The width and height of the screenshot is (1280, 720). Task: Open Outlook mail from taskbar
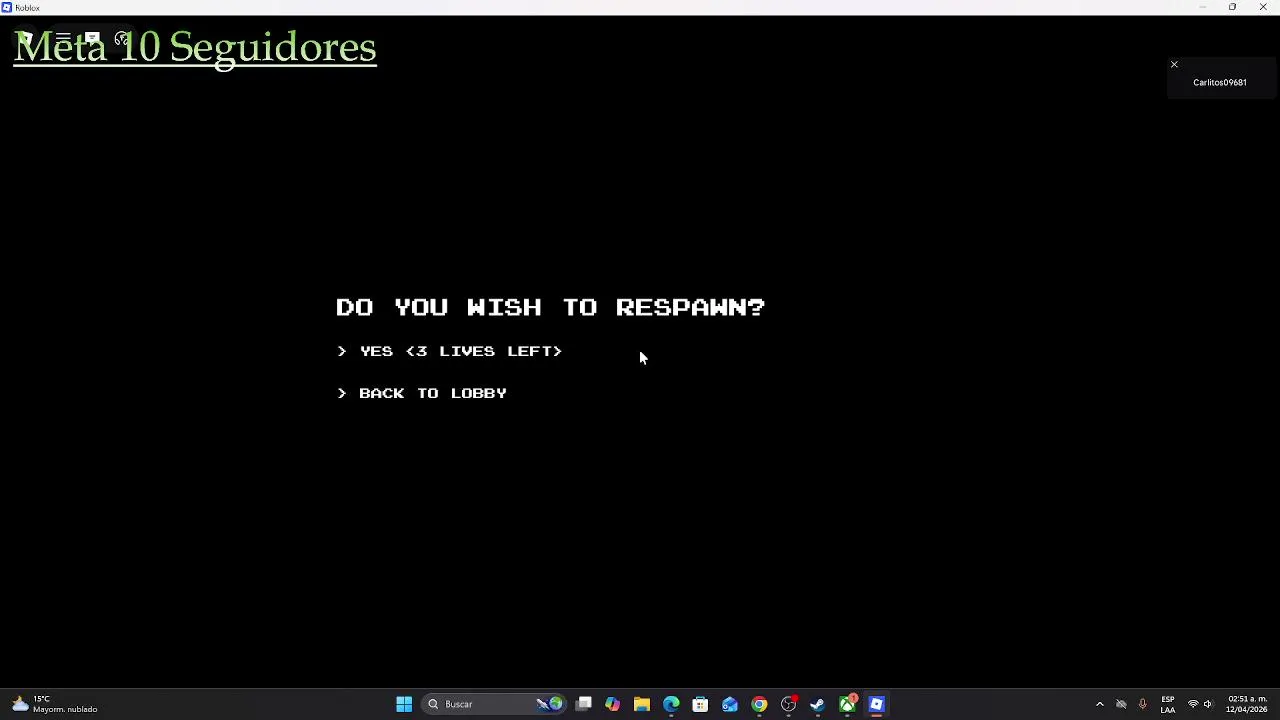coord(730,704)
